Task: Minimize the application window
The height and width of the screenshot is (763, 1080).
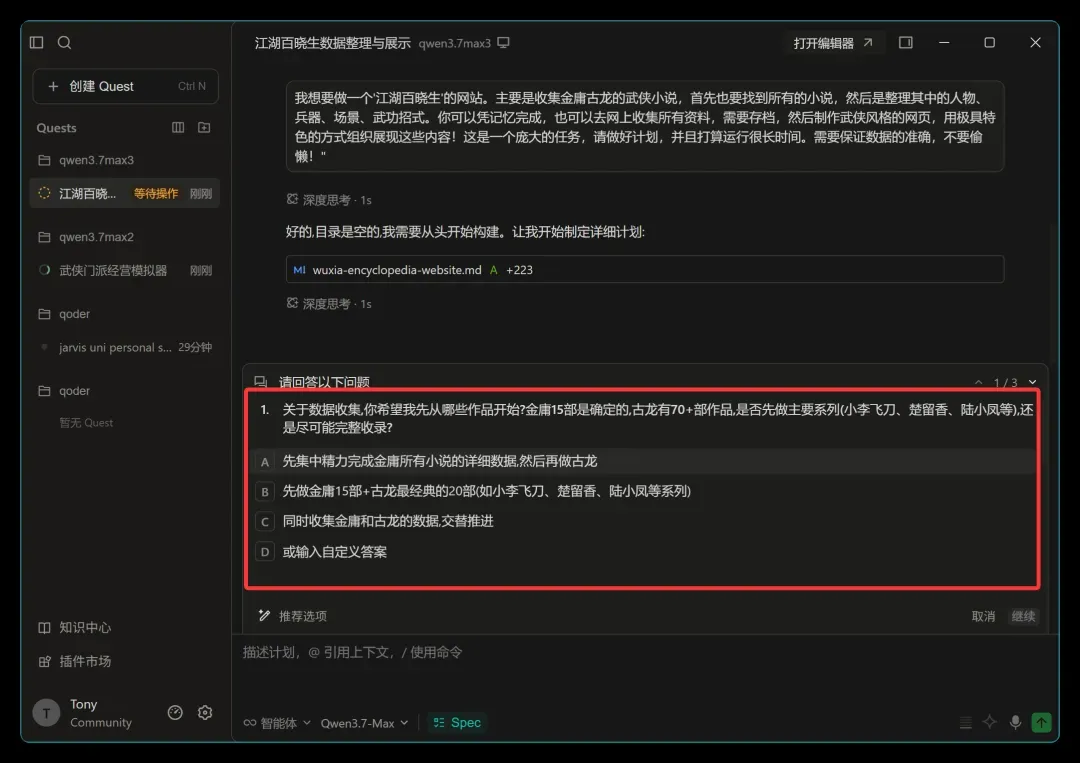Action: click(x=944, y=43)
